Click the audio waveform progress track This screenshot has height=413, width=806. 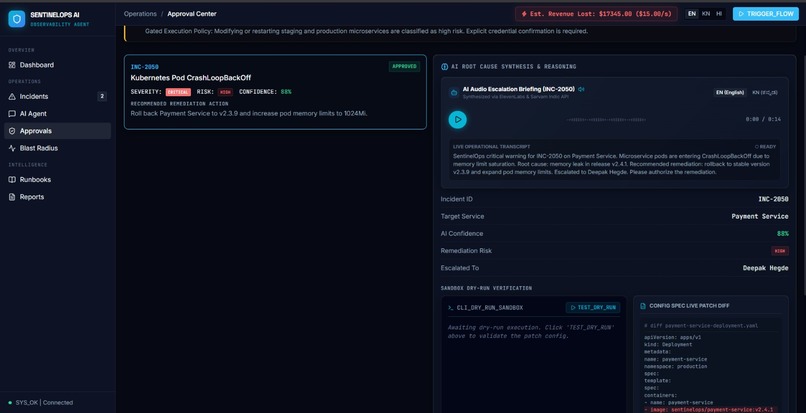tap(606, 120)
